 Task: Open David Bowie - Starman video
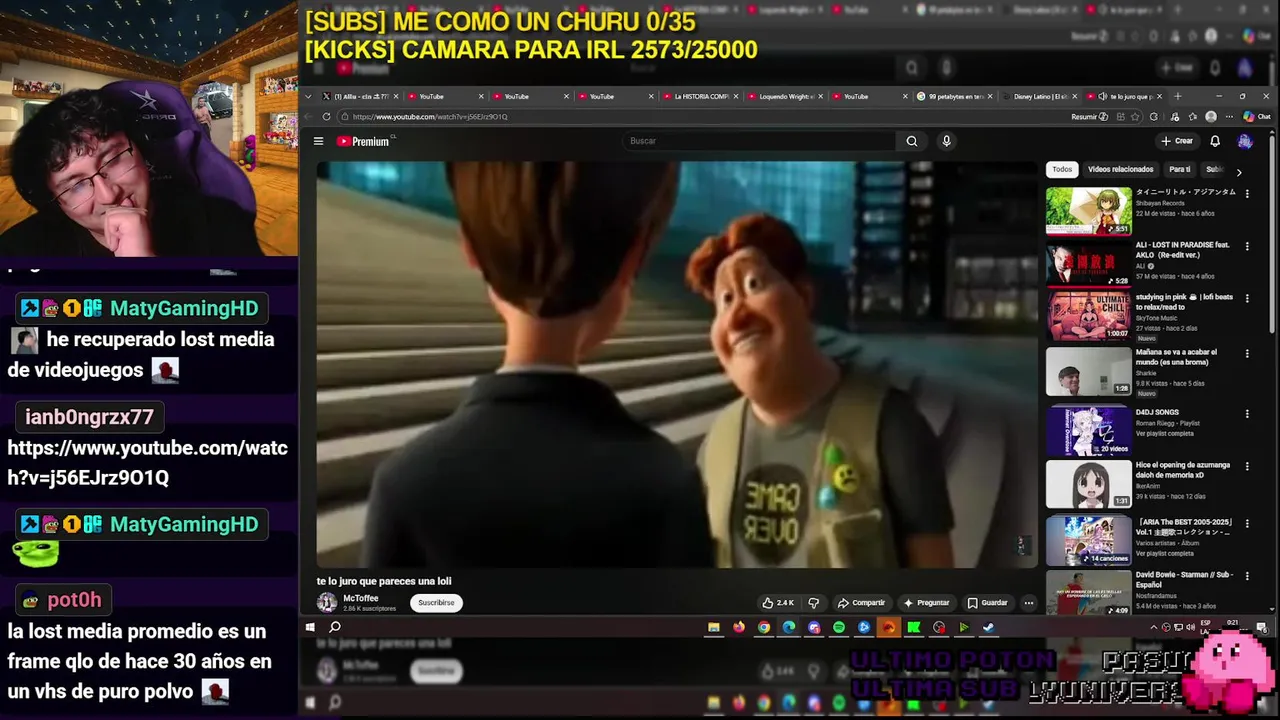point(1089,592)
